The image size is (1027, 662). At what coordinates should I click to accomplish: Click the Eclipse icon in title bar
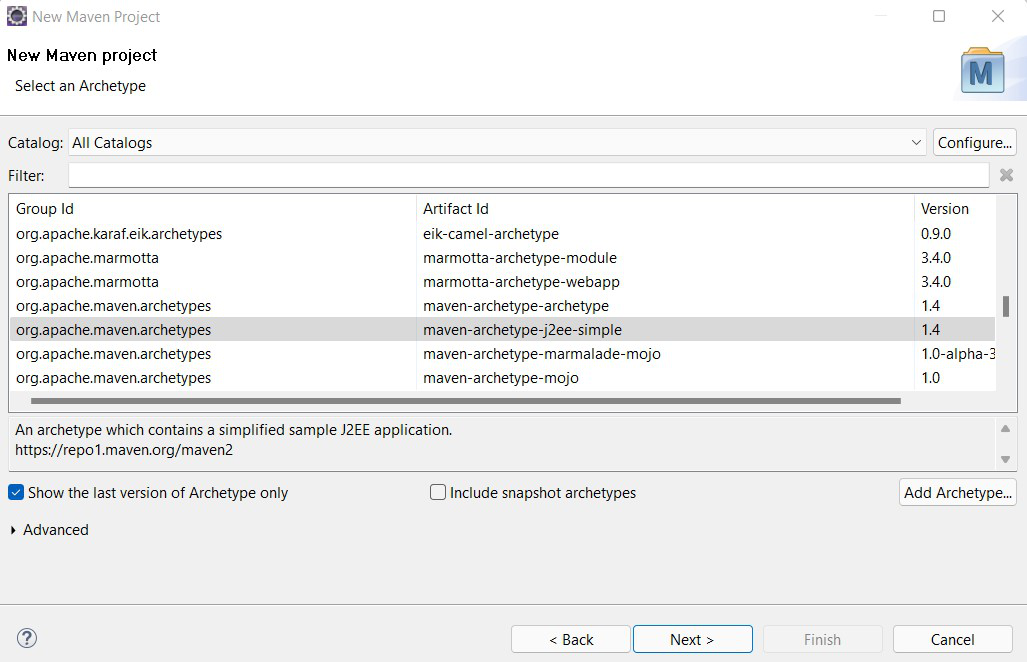point(16,16)
